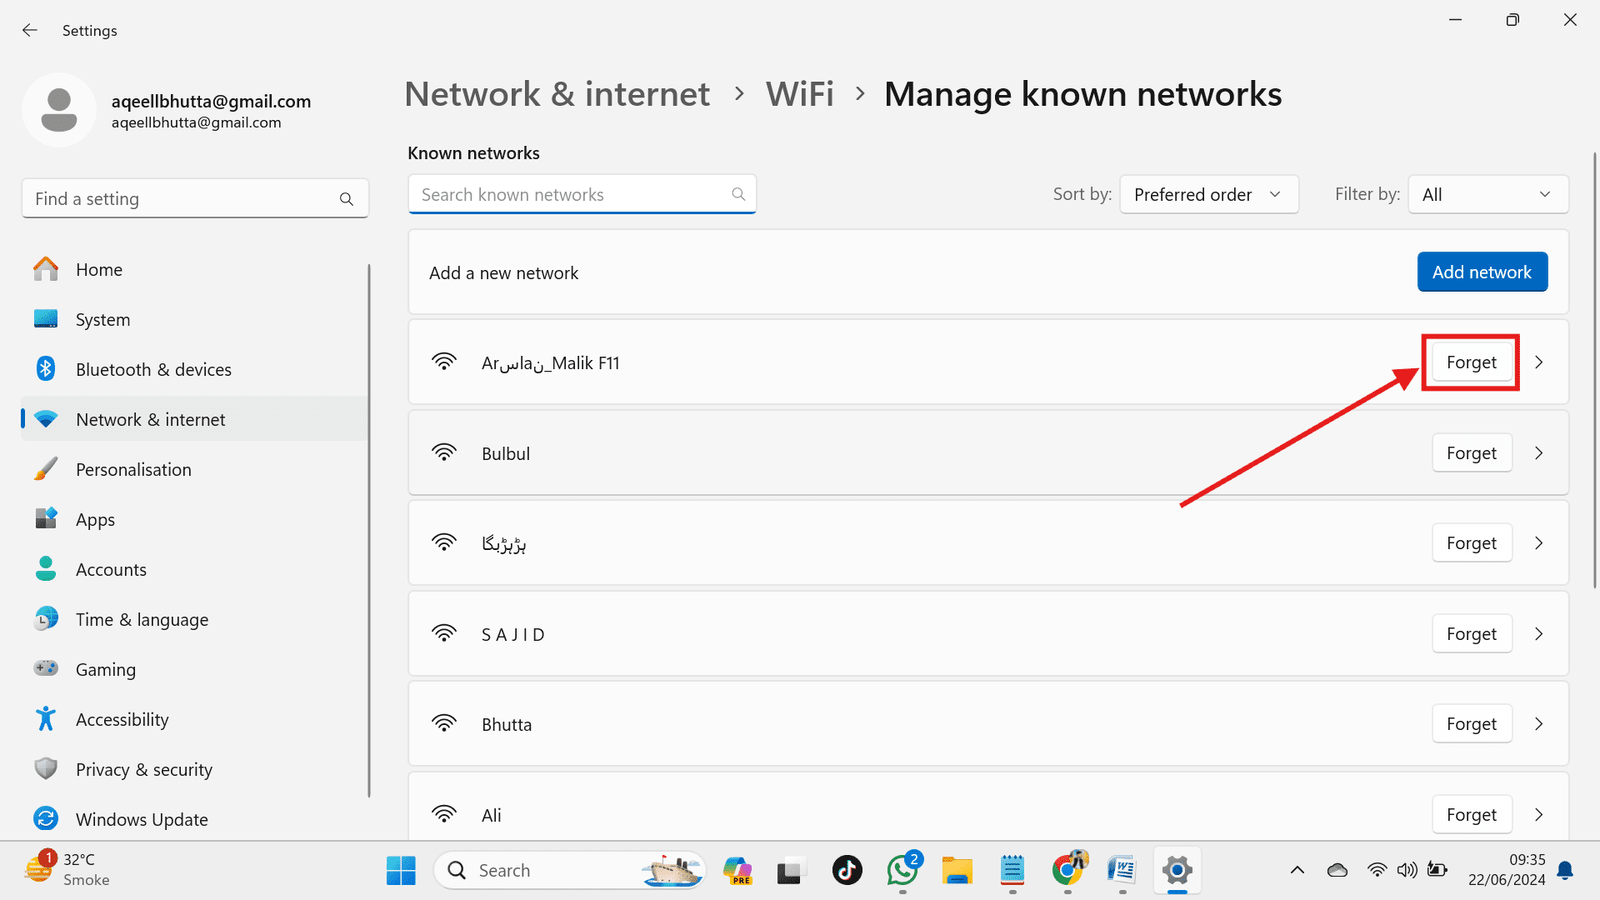
Task: Open the Privacy & security section
Action: [x=143, y=769]
